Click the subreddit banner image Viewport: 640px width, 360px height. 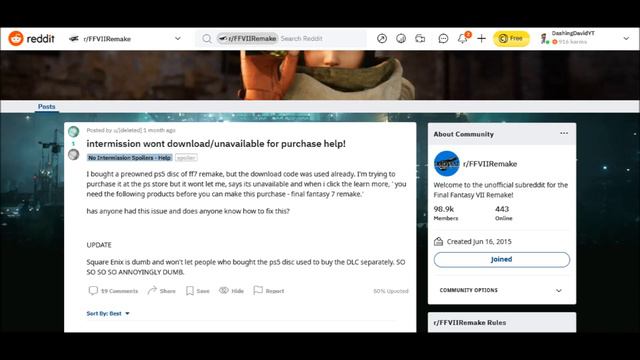click(x=320, y=75)
